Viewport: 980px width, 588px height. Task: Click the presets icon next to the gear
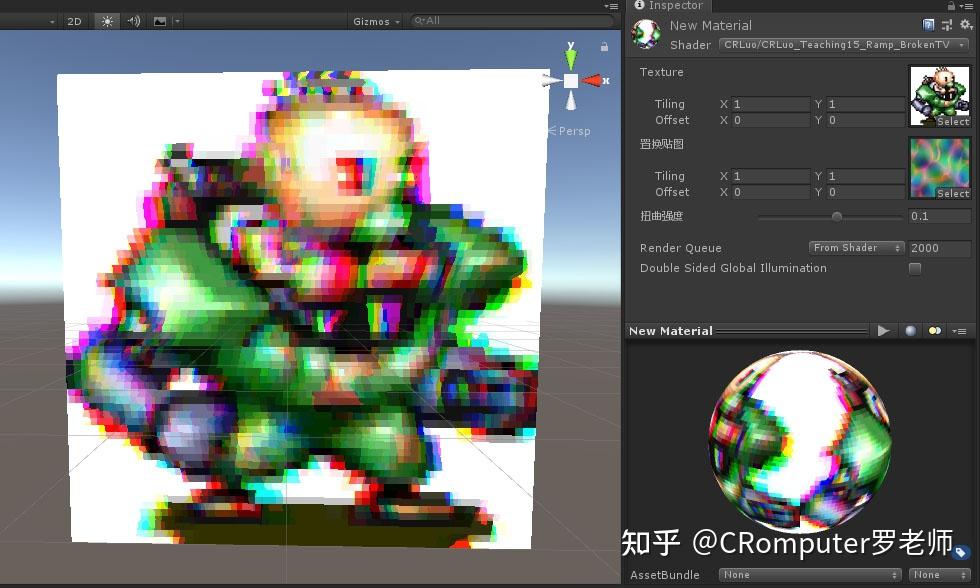946,25
